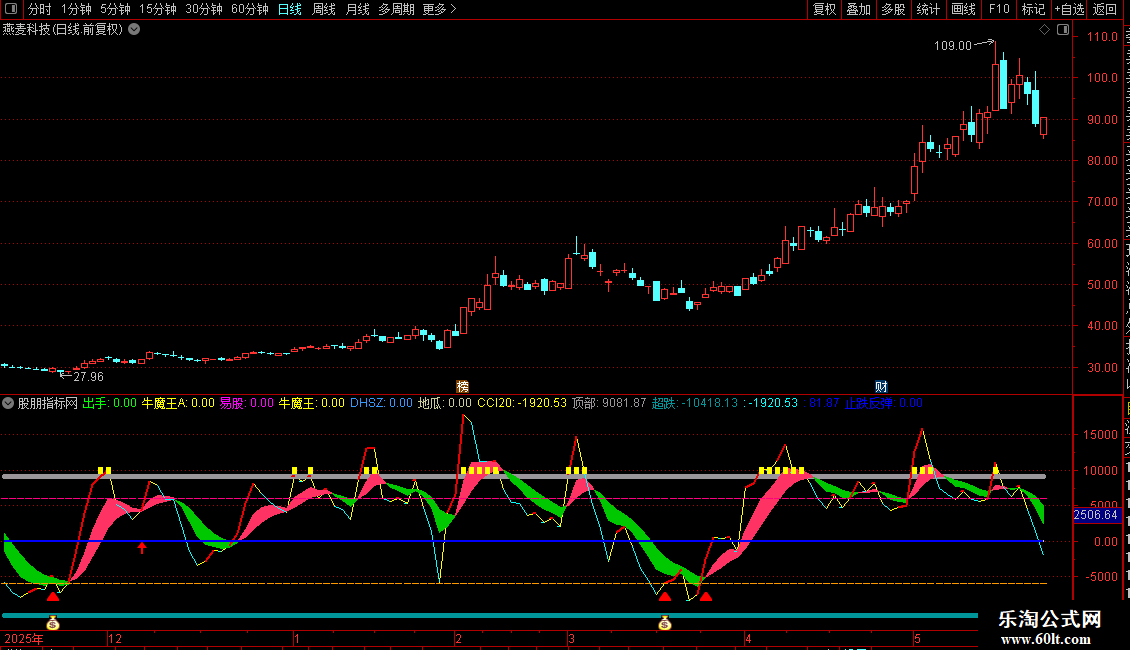
Task: Click the 止跌反弹: 0.00 value
Action: click(884, 403)
